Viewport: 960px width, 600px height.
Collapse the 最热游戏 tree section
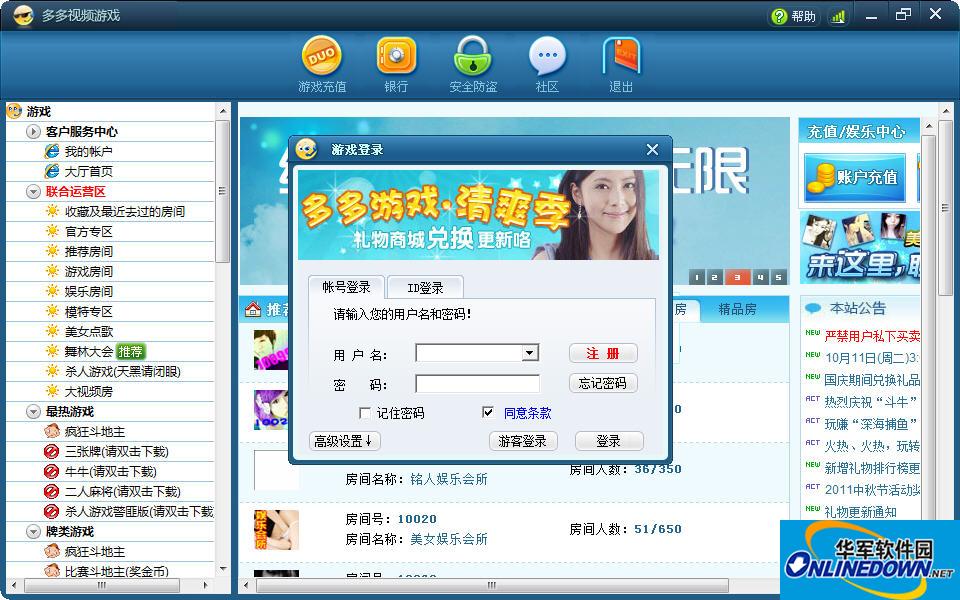click(x=33, y=411)
